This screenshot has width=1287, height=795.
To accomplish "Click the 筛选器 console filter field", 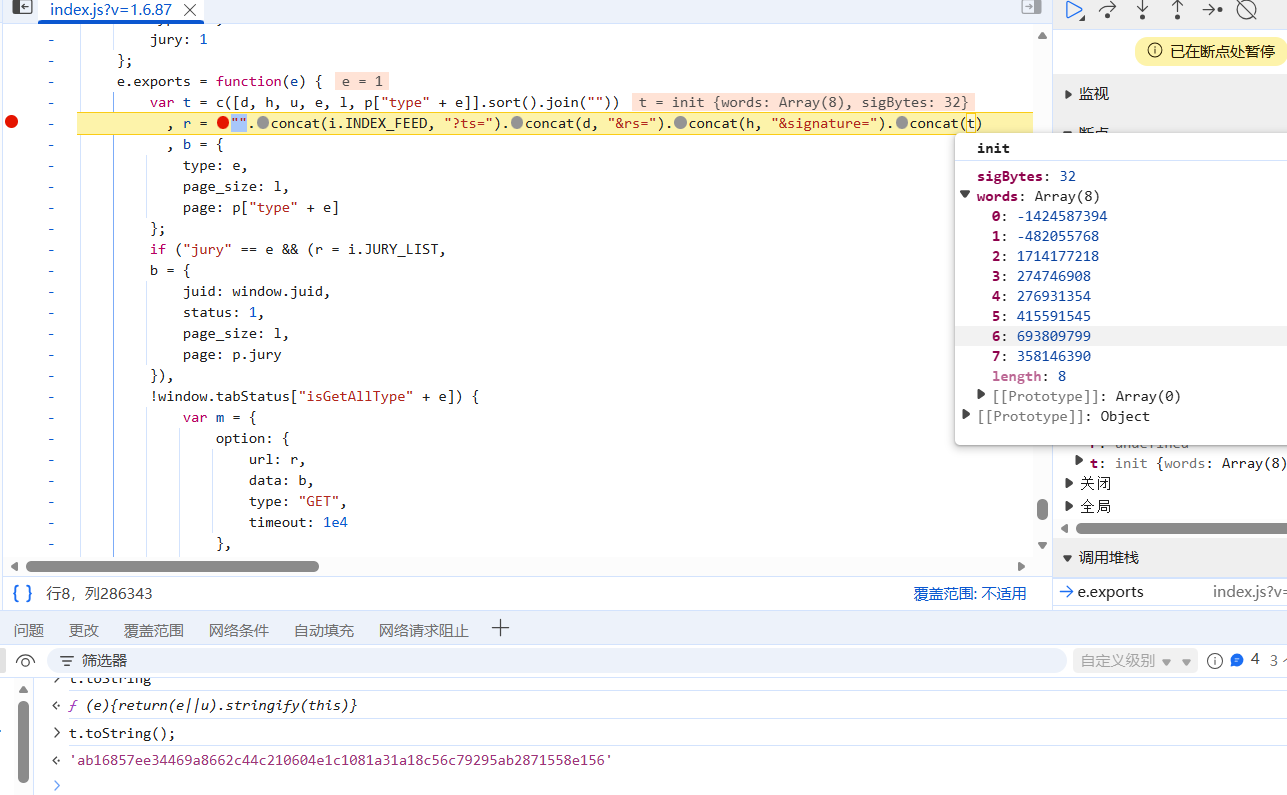I will click(104, 661).
